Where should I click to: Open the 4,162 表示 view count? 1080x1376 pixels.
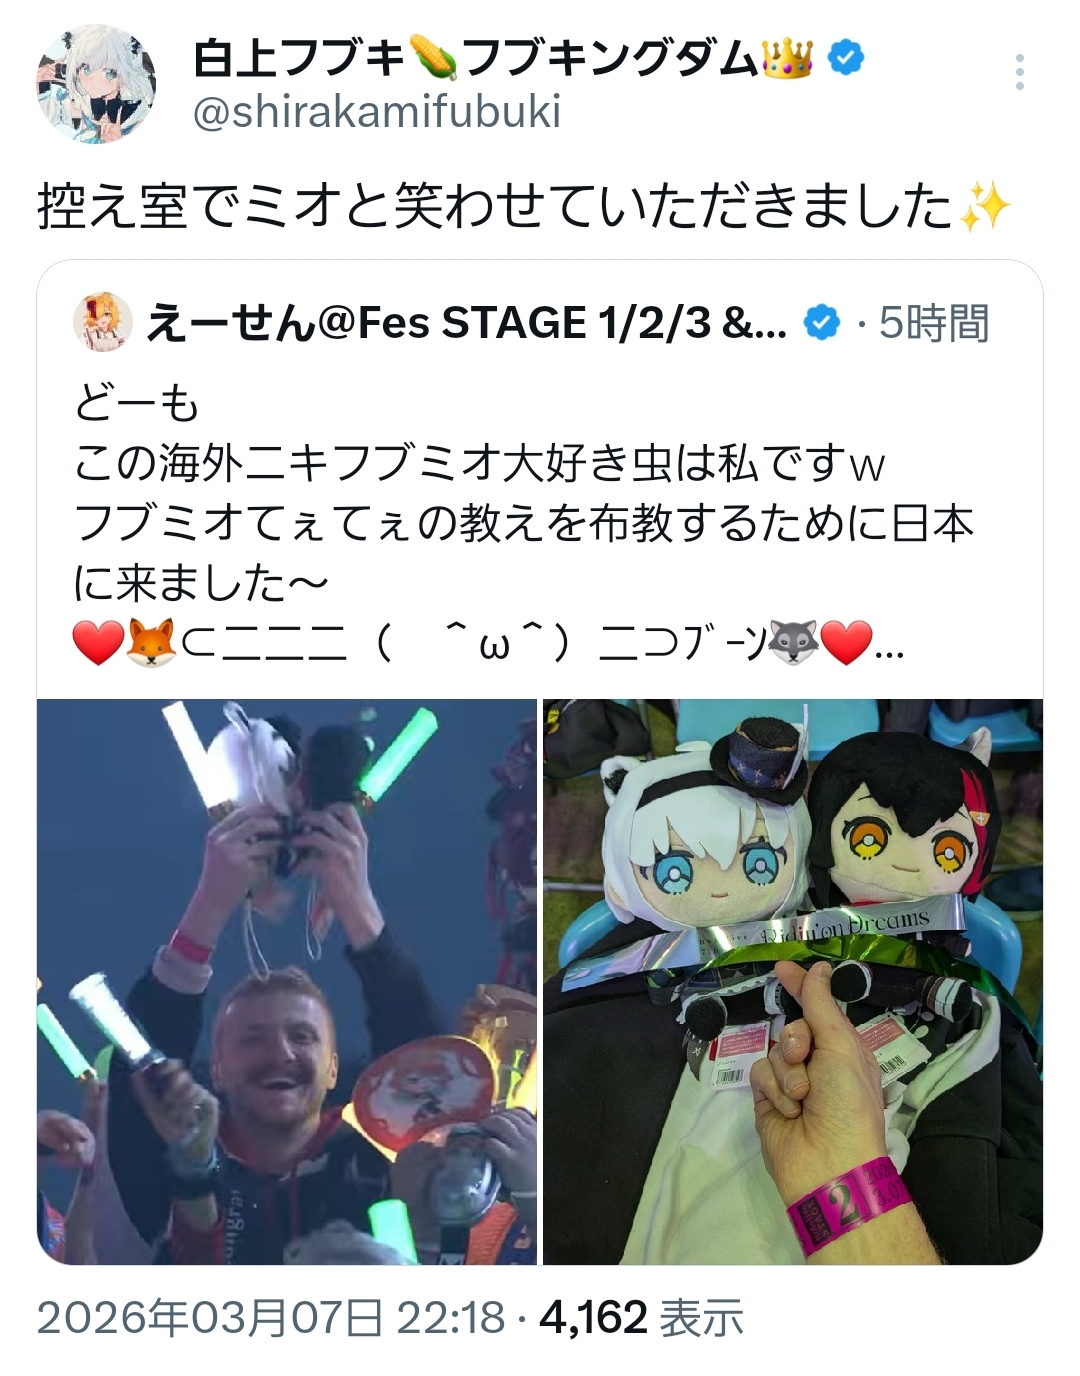coord(641,1318)
